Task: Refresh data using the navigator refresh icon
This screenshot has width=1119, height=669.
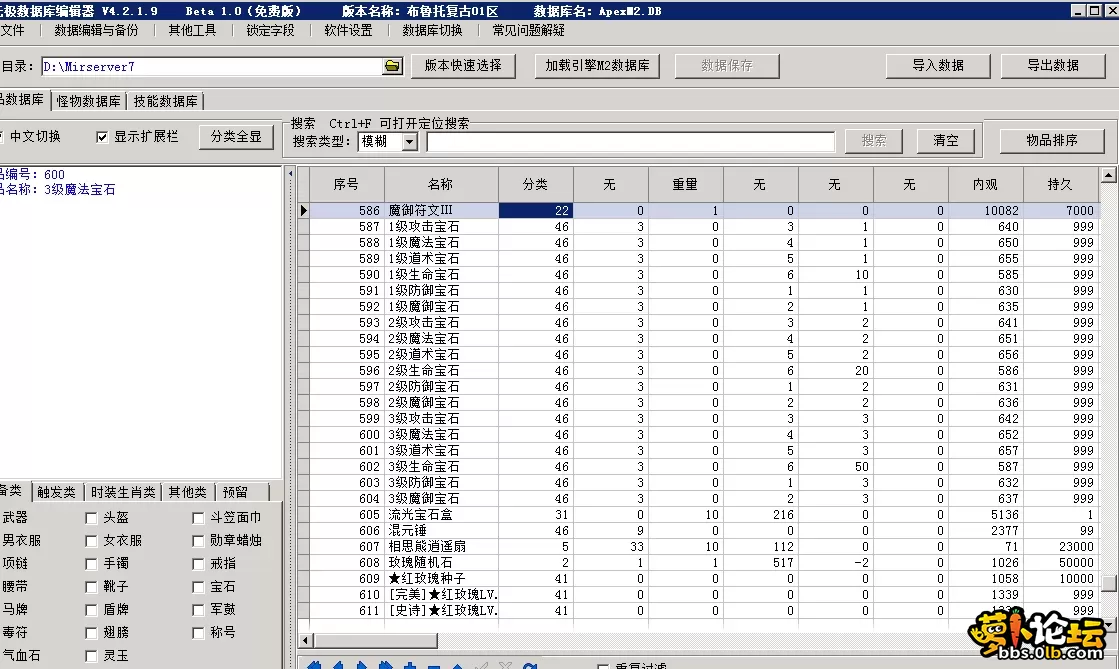Action: pyautogui.click(x=530, y=666)
